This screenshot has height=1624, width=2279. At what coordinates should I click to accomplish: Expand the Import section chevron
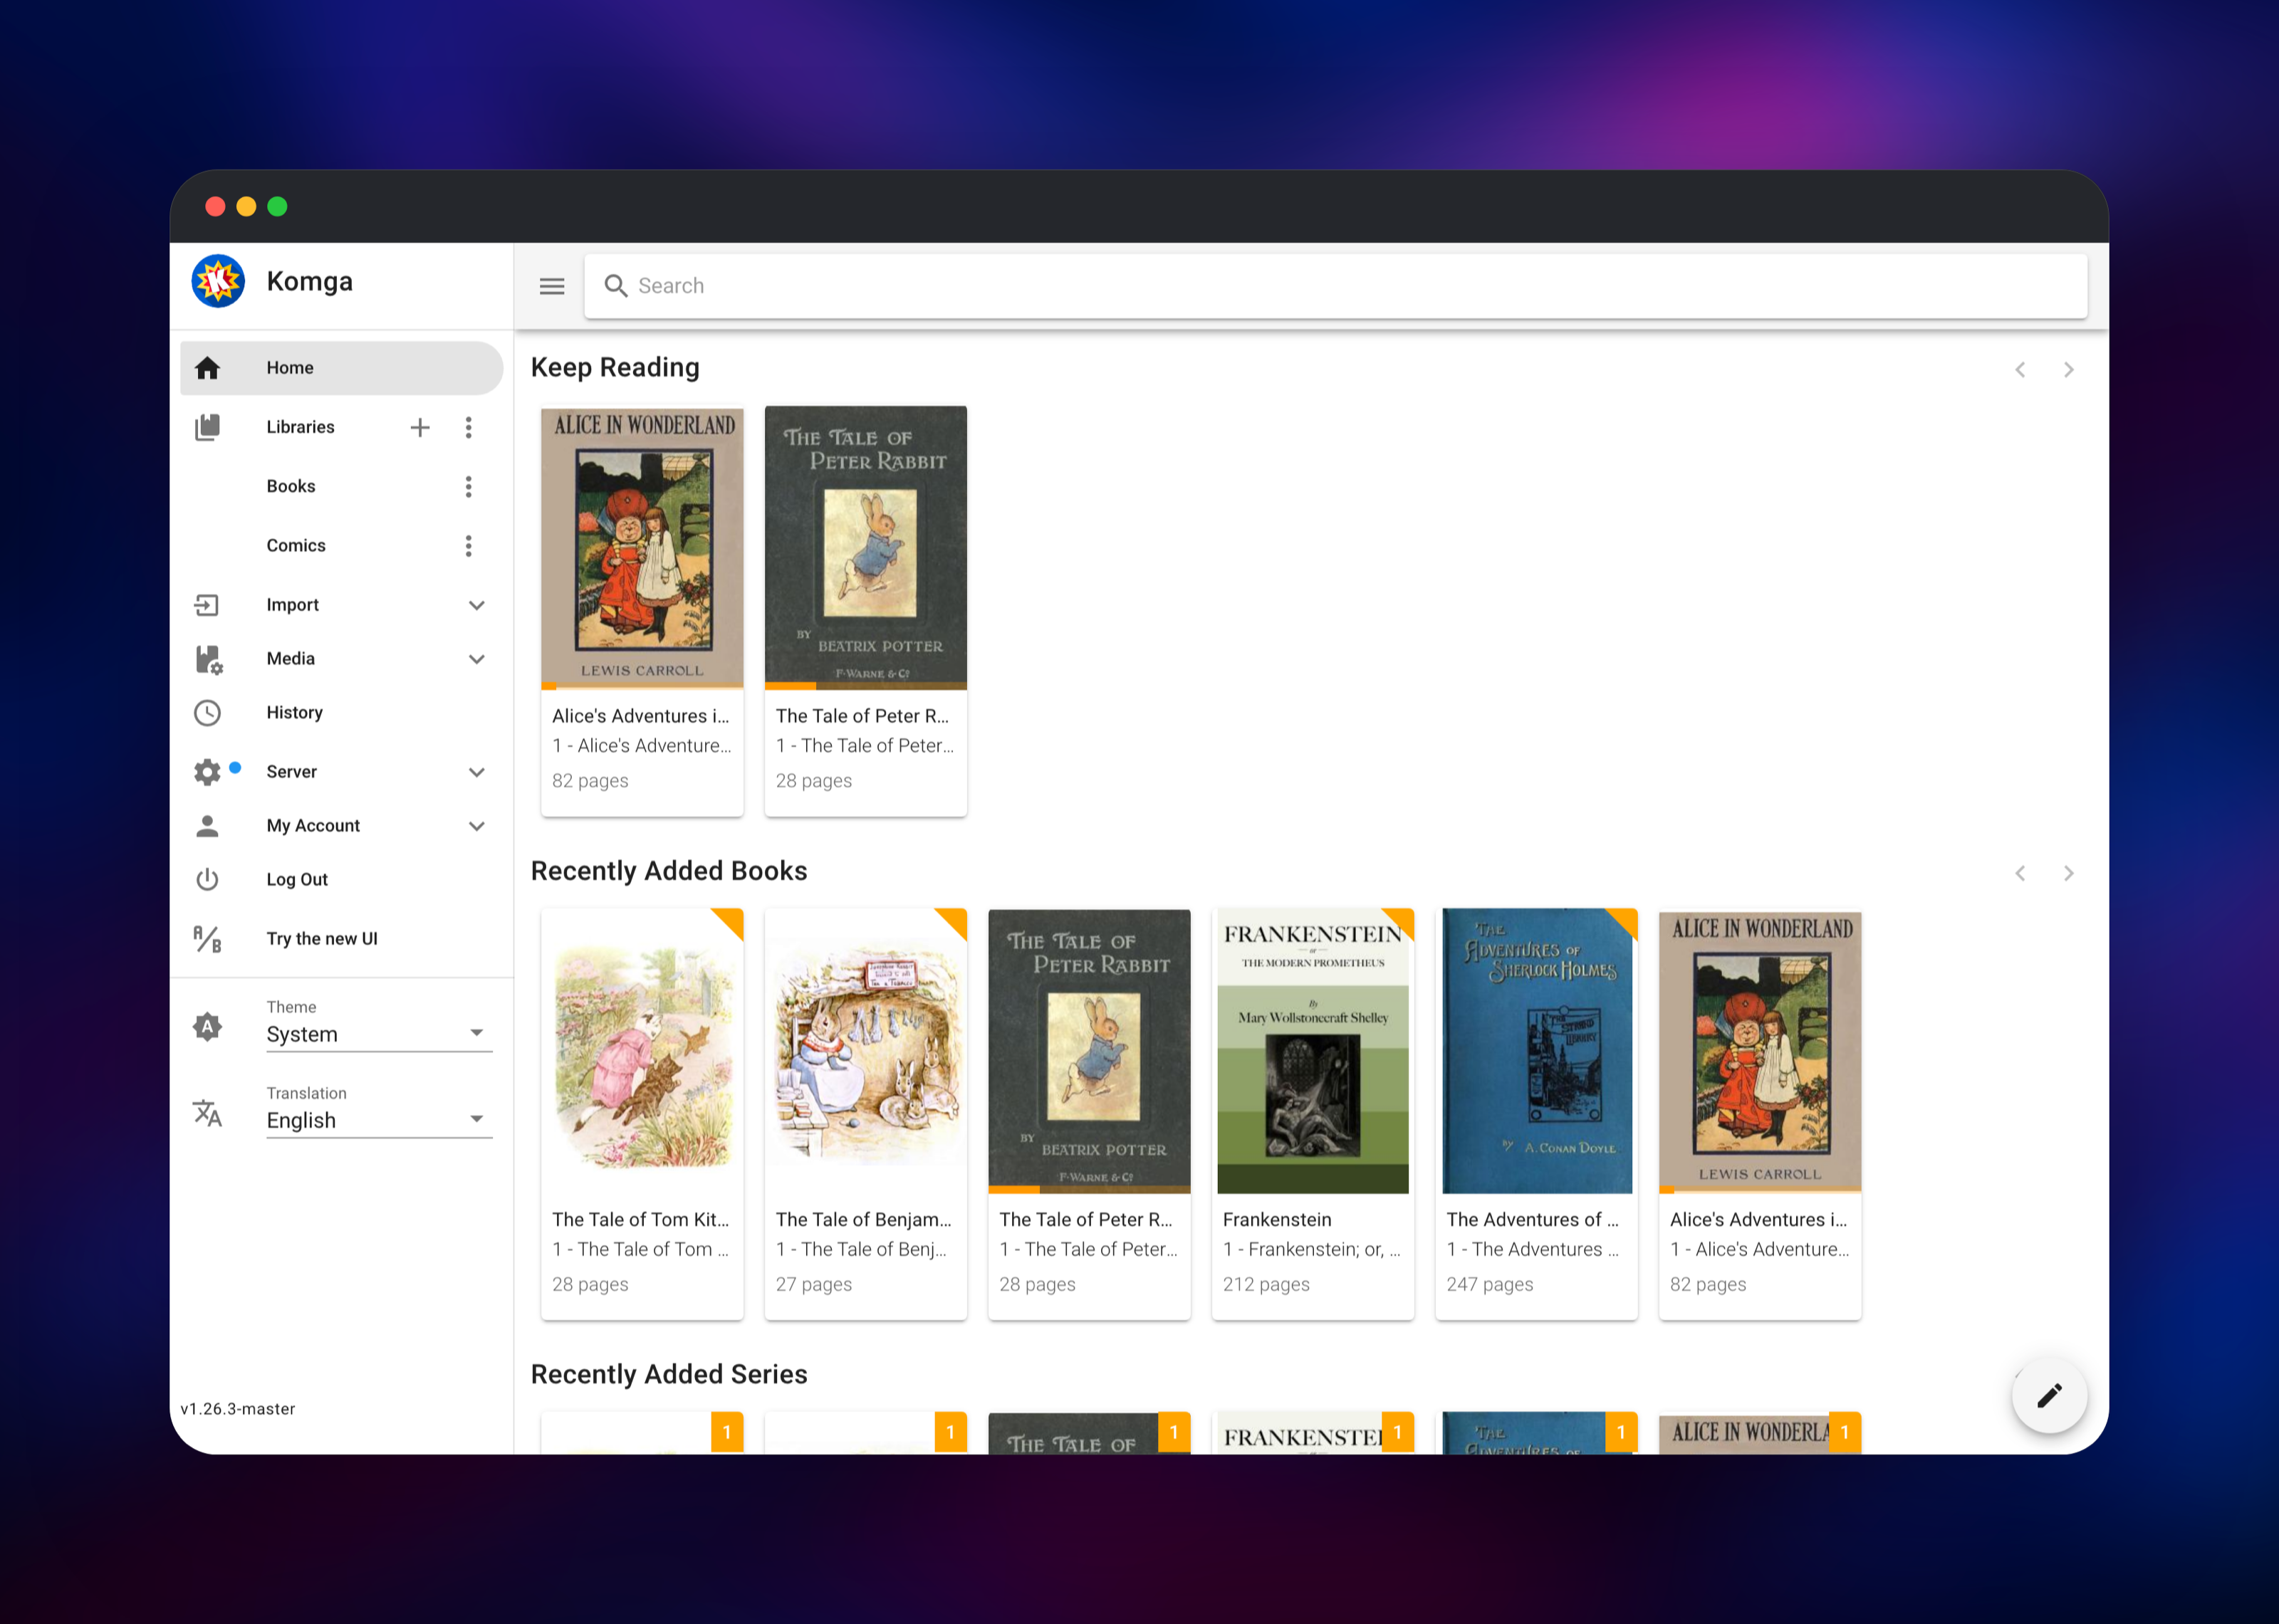click(x=477, y=605)
